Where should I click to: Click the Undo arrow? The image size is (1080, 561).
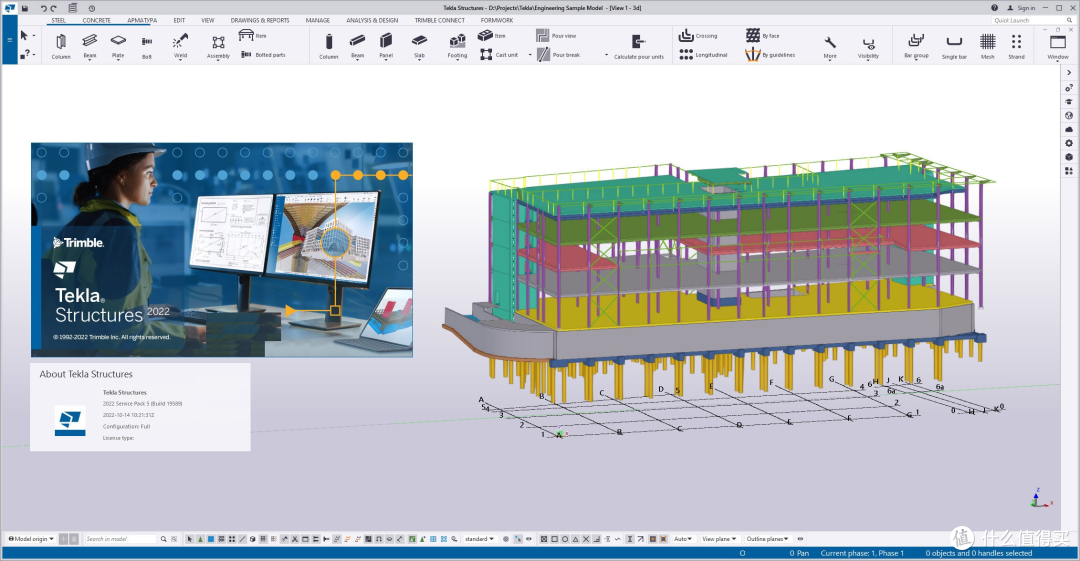click(43, 8)
